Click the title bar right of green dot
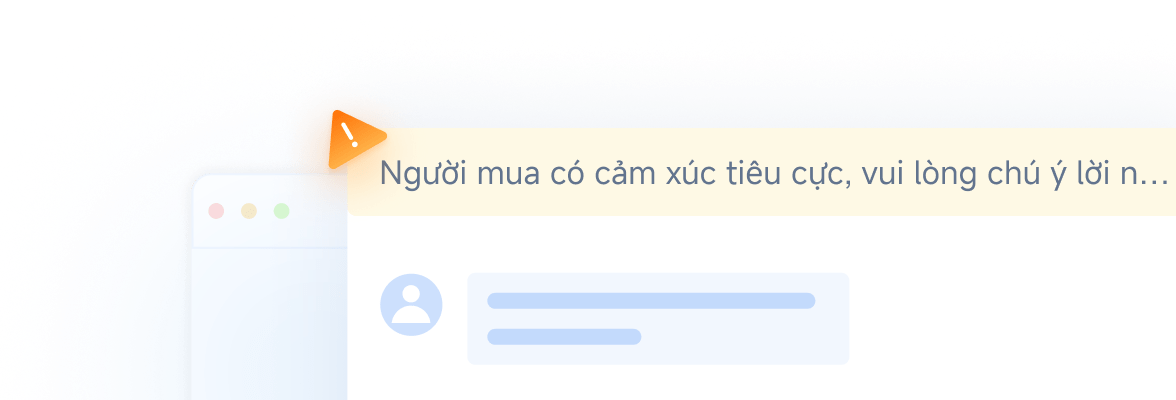Image resolution: width=1176 pixels, height=400 pixels. tap(321, 211)
